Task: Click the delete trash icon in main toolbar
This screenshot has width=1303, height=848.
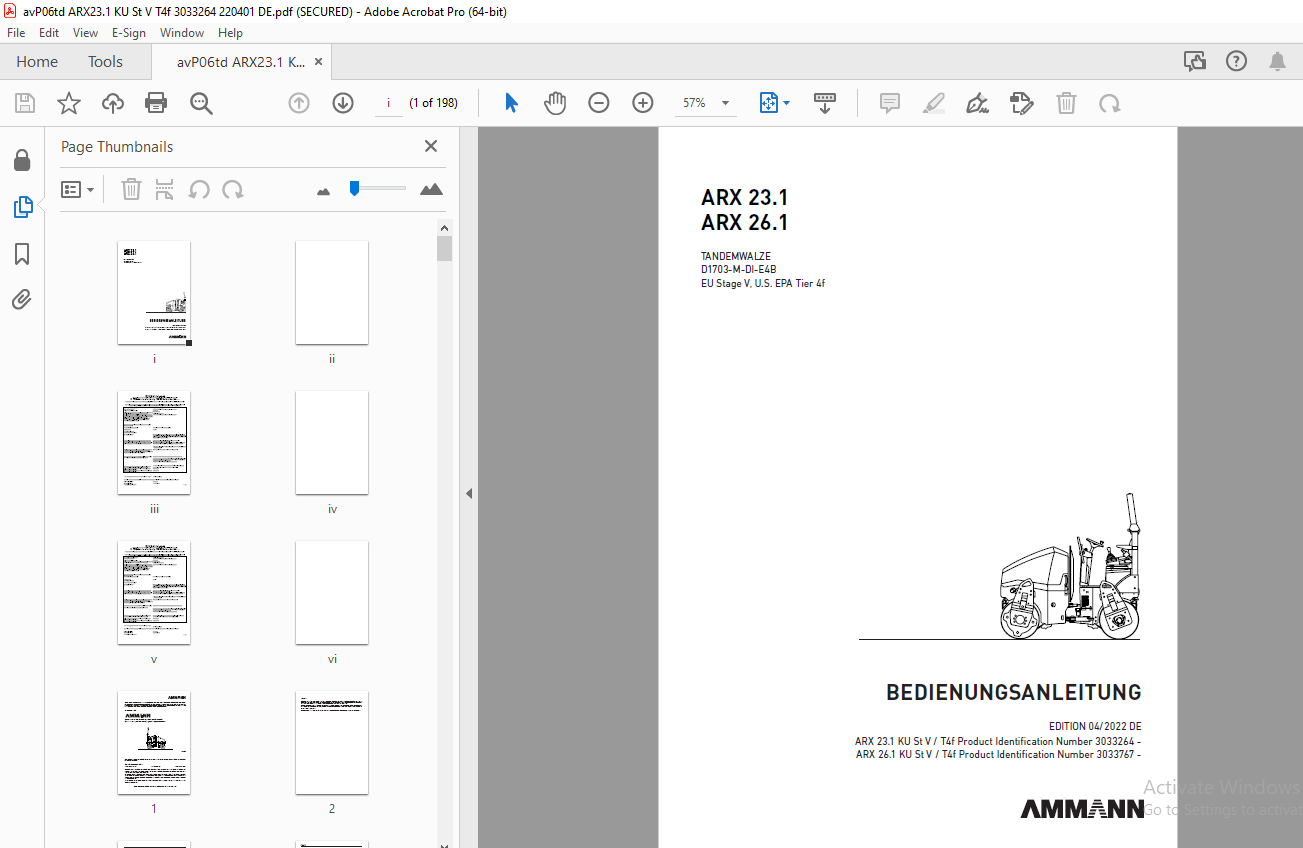Action: click(x=1067, y=103)
